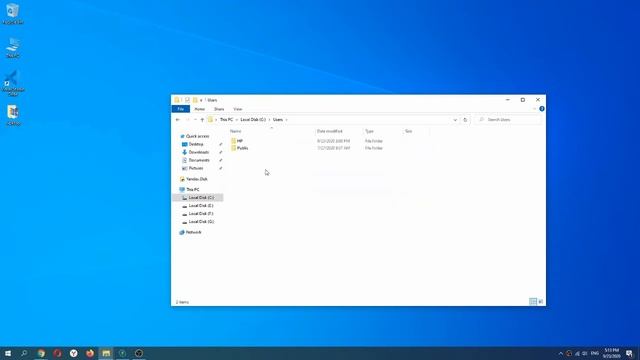640x360 pixels.
Task: Switch to Details view layout icon
Action: pyautogui.click(x=533, y=302)
